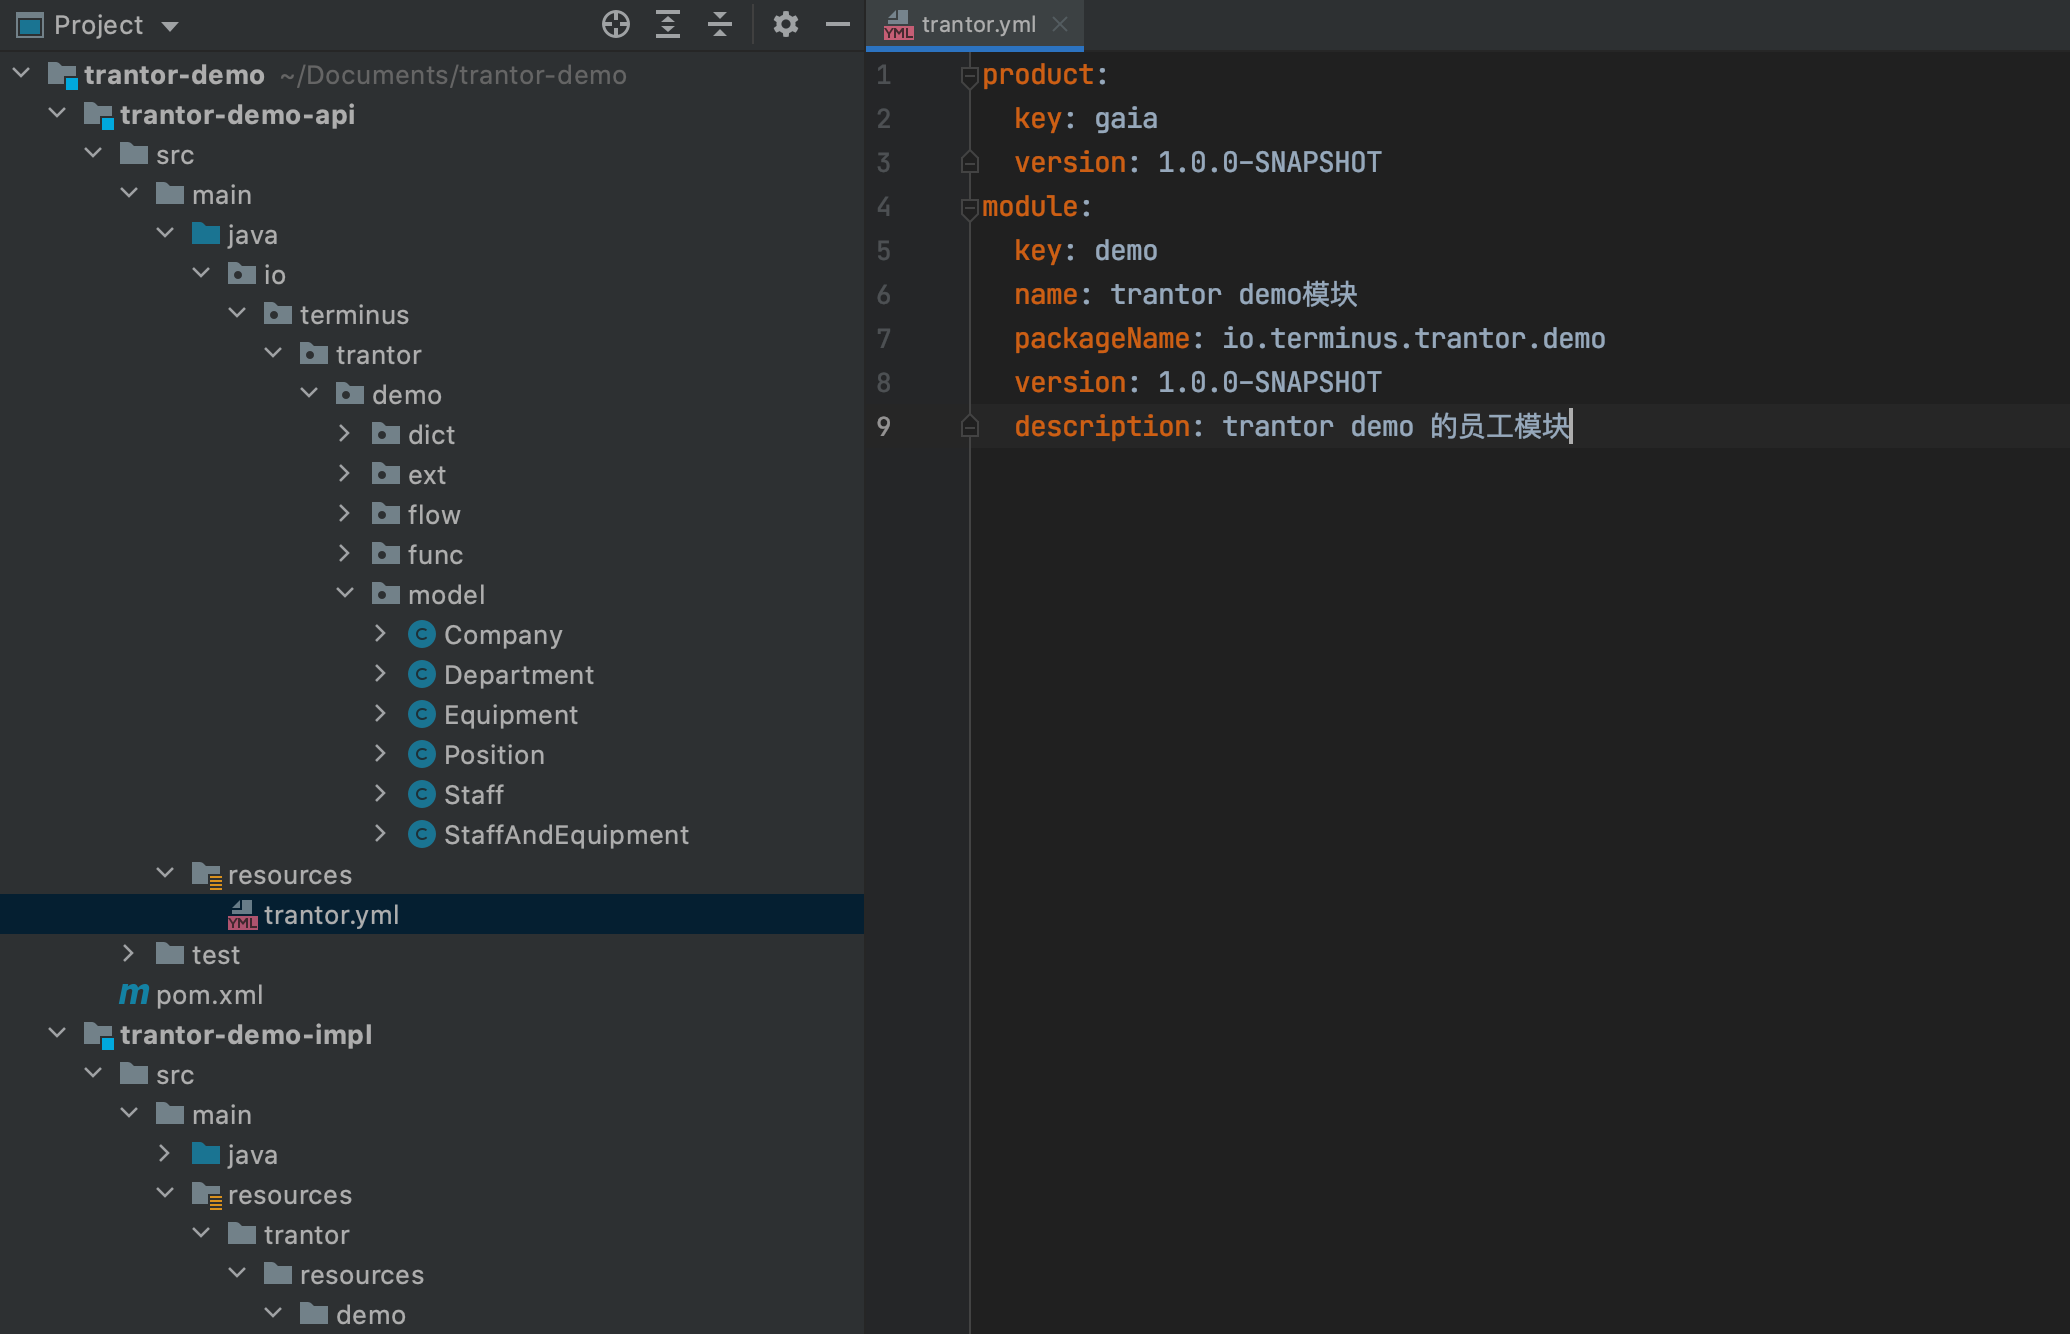Open the Project panel settings gear

(786, 25)
